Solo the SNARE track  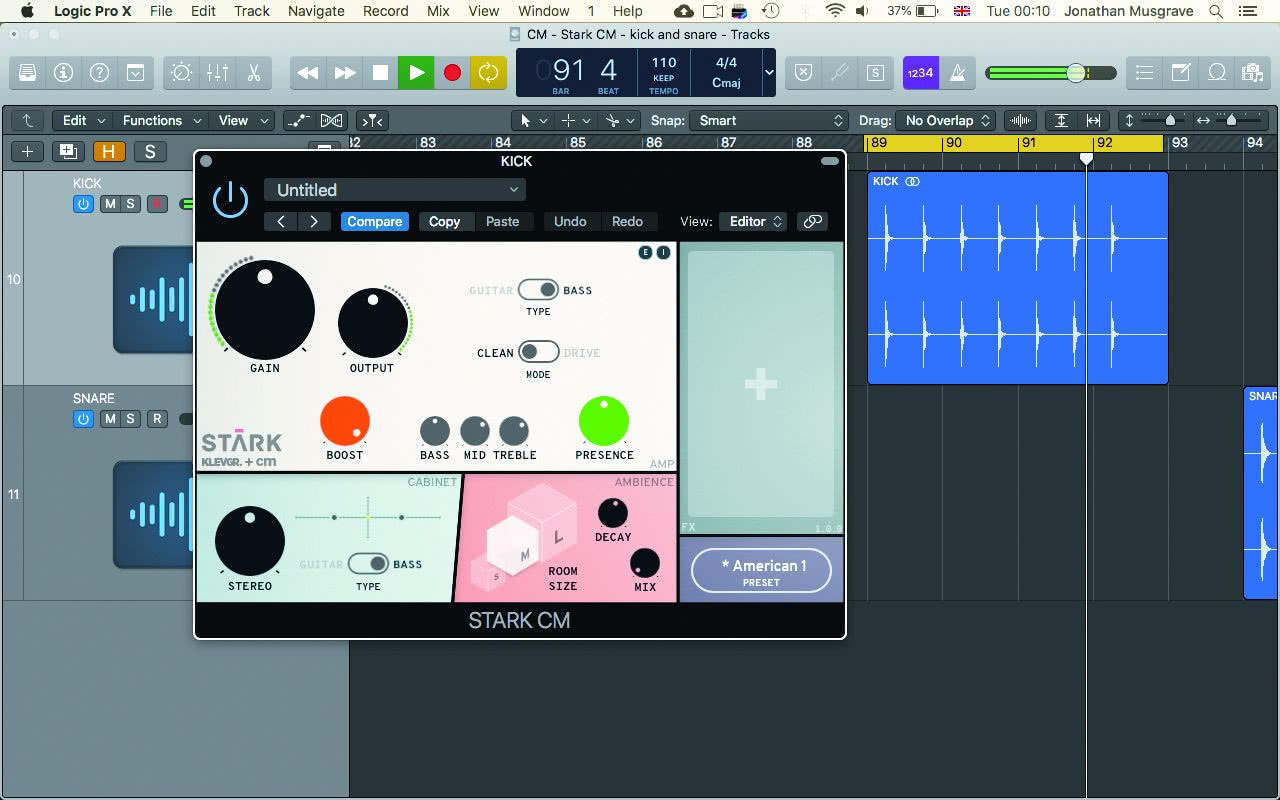pos(131,419)
